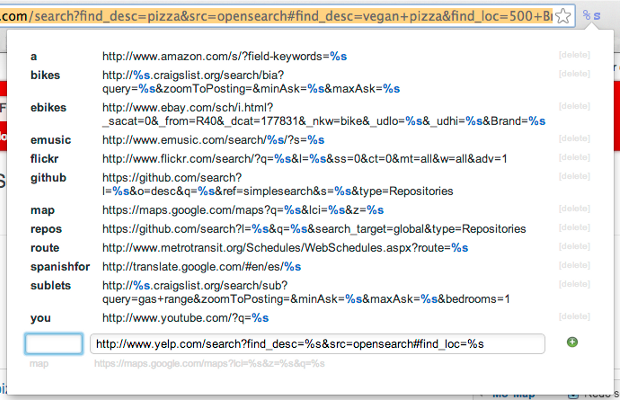Select the 'a' keyword entry
This screenshot has width=620, height=400.
(x=34, y=57)
